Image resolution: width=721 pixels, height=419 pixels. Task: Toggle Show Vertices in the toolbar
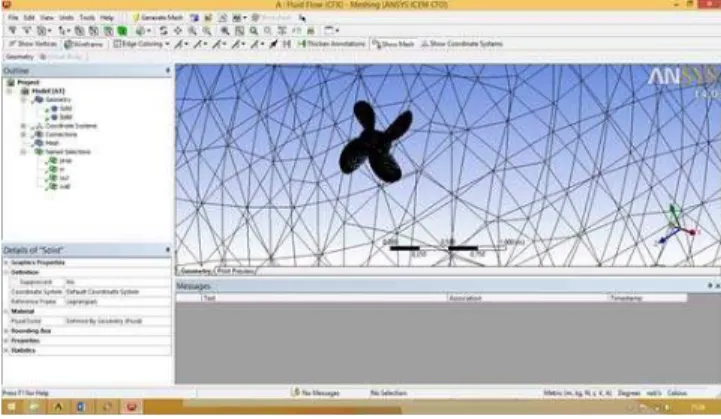pyautogui.click(x=33, y=44)
